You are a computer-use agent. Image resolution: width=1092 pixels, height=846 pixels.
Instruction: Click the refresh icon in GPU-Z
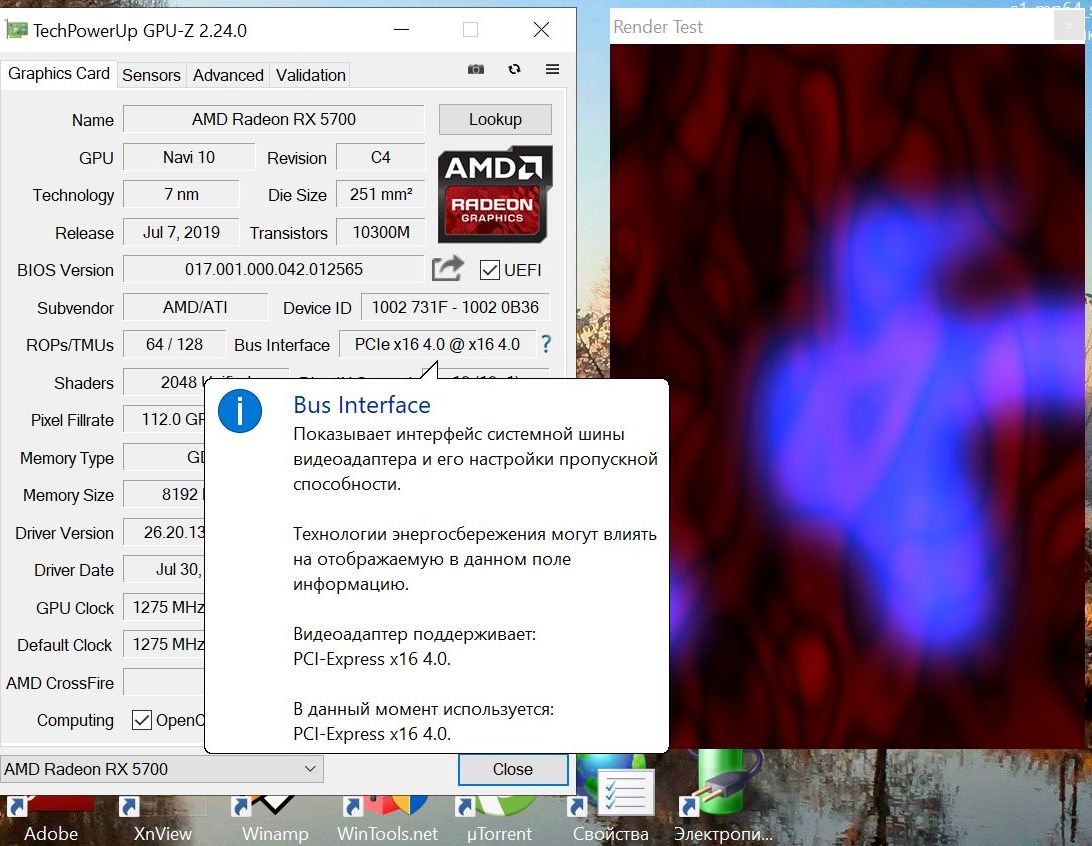514,69
